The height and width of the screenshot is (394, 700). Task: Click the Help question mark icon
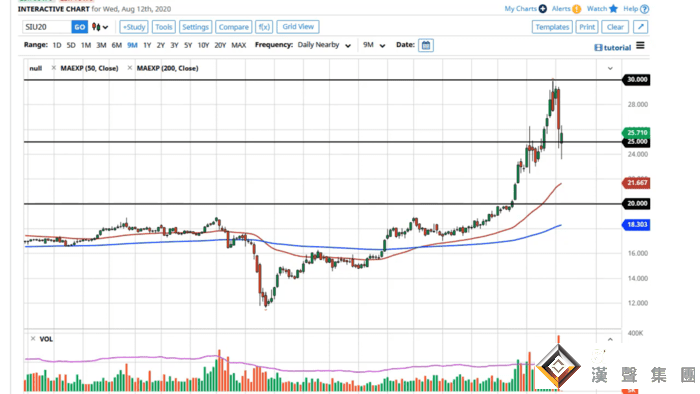pos(644,9)
